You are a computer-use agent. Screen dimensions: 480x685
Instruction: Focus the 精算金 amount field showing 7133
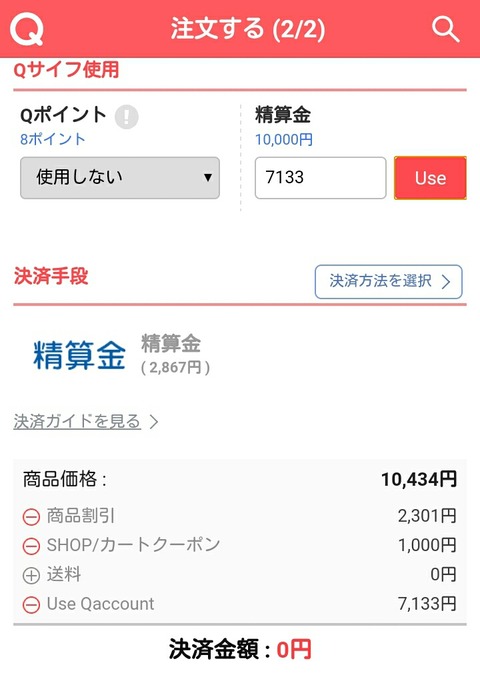click(x=321, y=178)
